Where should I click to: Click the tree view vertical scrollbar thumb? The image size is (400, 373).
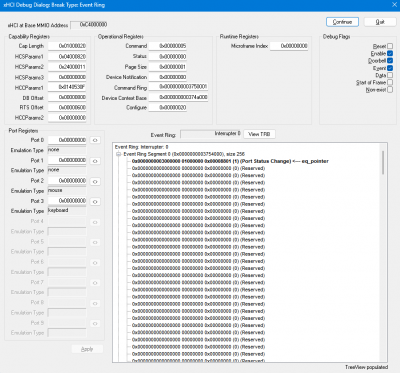pyautogui.click(x=384, y=162)
